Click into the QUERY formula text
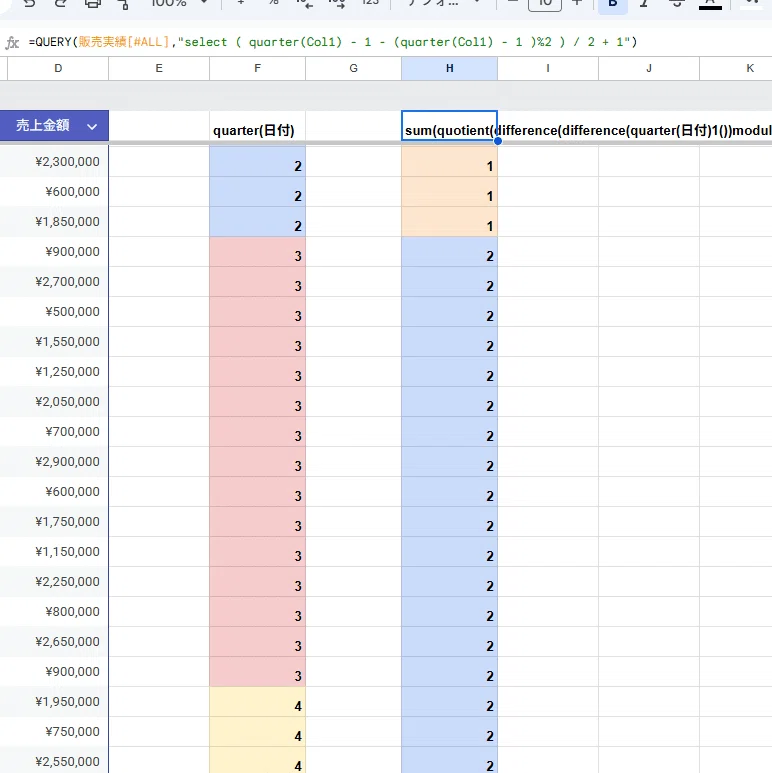The height and width of the screenshot is (773, 772). (333, 42)
